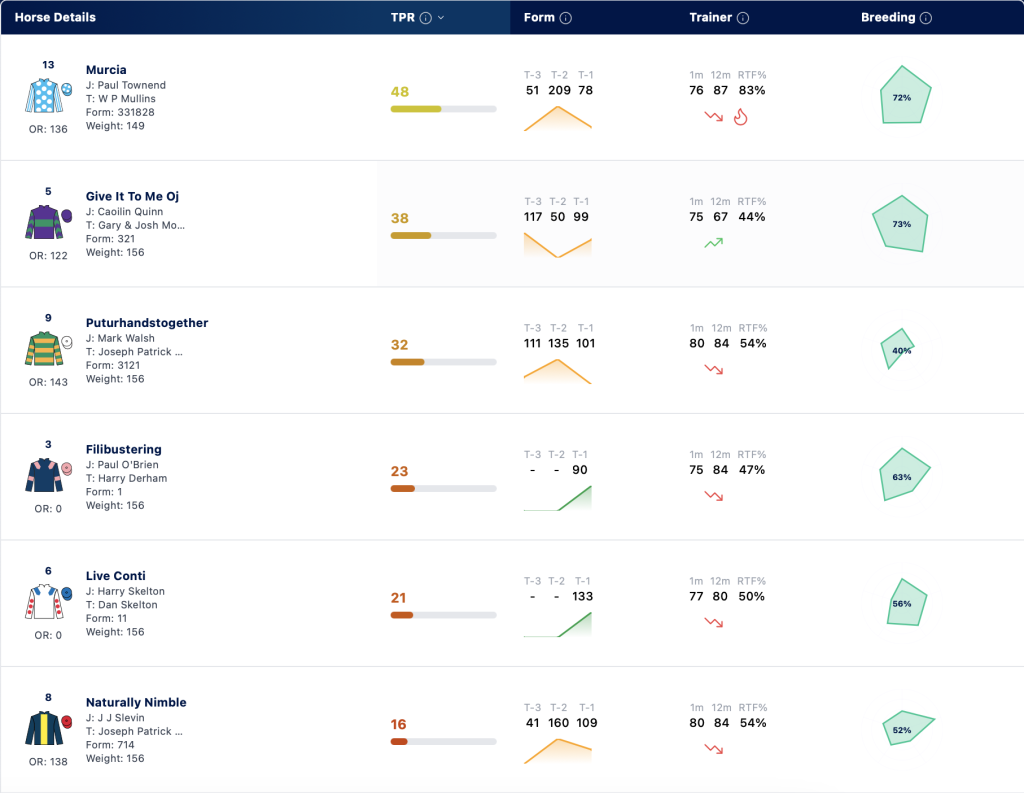Select the Breeding column header
Screen dimensions: 1024x793
(x=888, y=18)
